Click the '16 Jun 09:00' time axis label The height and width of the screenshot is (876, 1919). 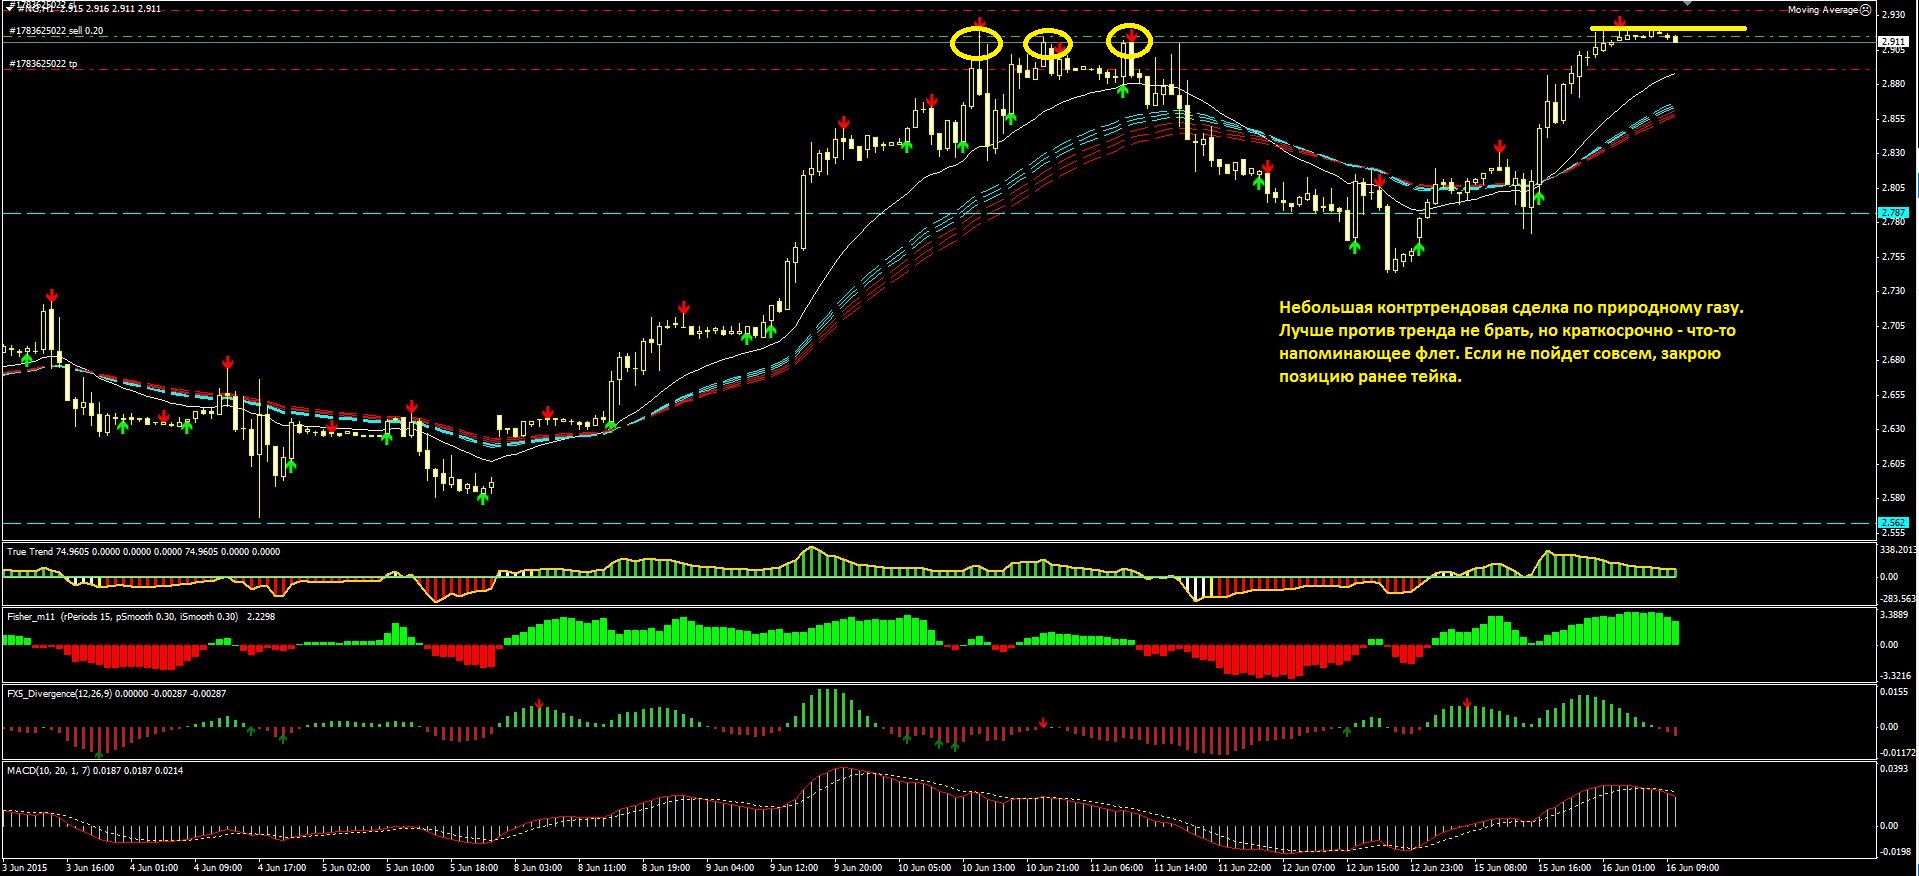[x=1691, y=868]
